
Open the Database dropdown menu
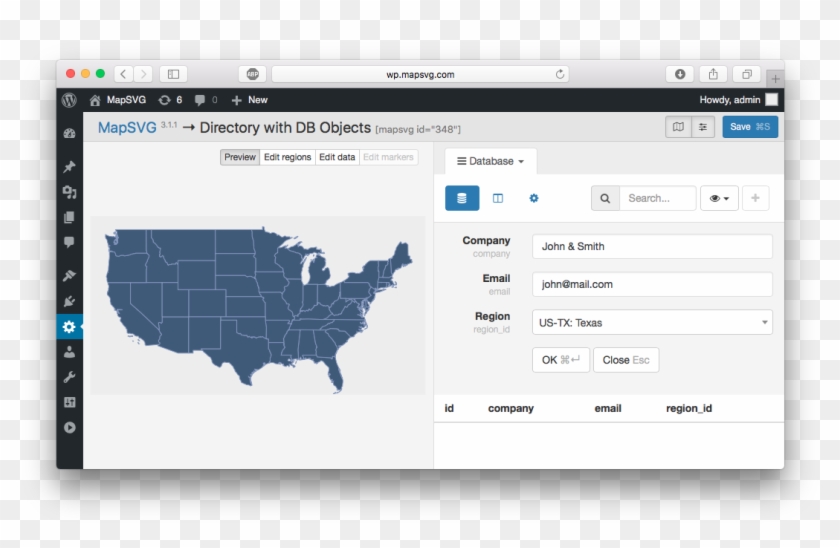pos(490,161)
